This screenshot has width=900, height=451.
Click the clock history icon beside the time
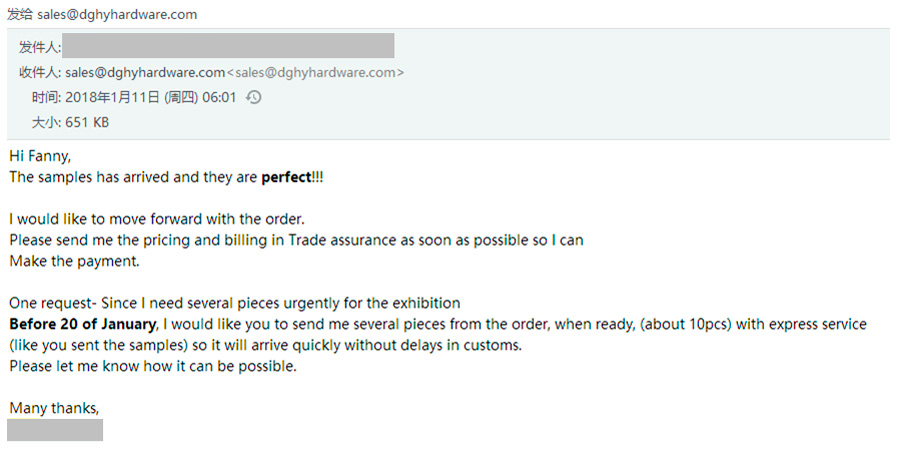tap(254, 97)
